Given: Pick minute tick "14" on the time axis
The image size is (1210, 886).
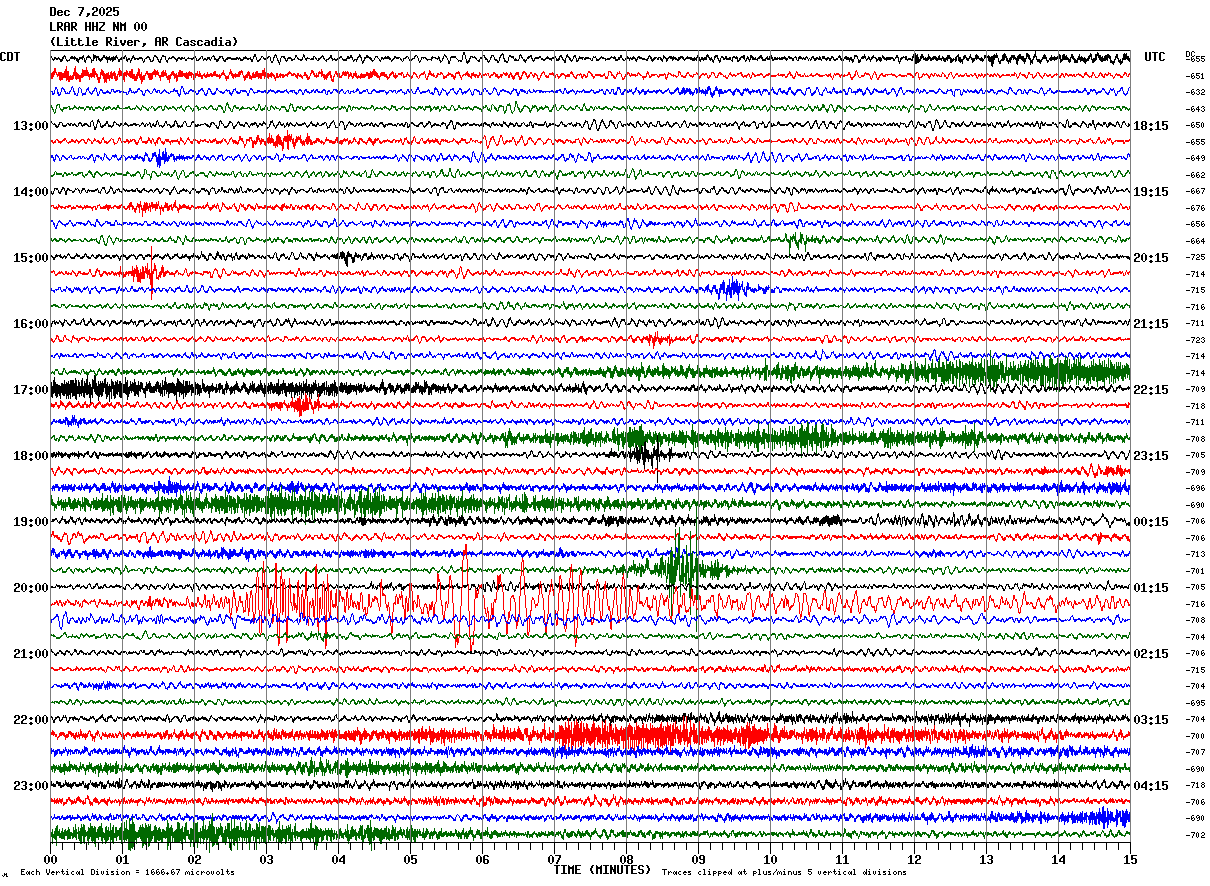Looking at the screenshot, I should 1058,860.
